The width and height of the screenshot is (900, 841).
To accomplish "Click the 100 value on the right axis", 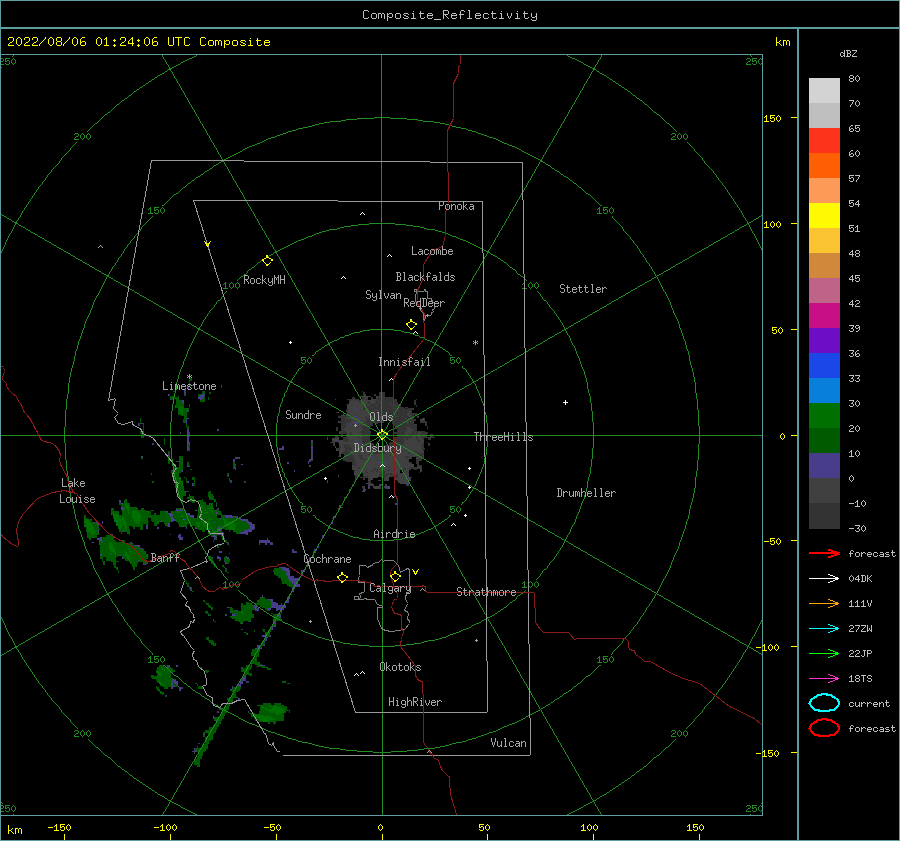I will click(773, 224).
